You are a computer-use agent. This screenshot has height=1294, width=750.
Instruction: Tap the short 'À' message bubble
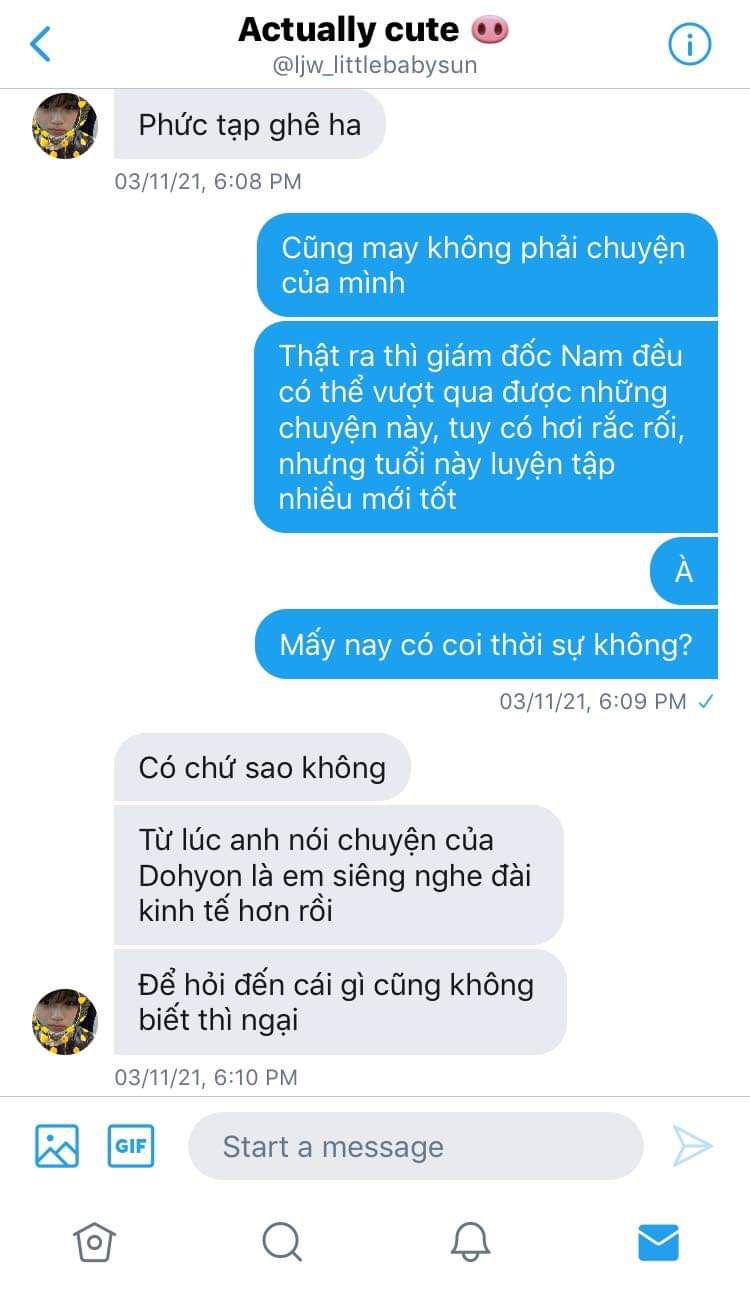click(x=684, y=571)
